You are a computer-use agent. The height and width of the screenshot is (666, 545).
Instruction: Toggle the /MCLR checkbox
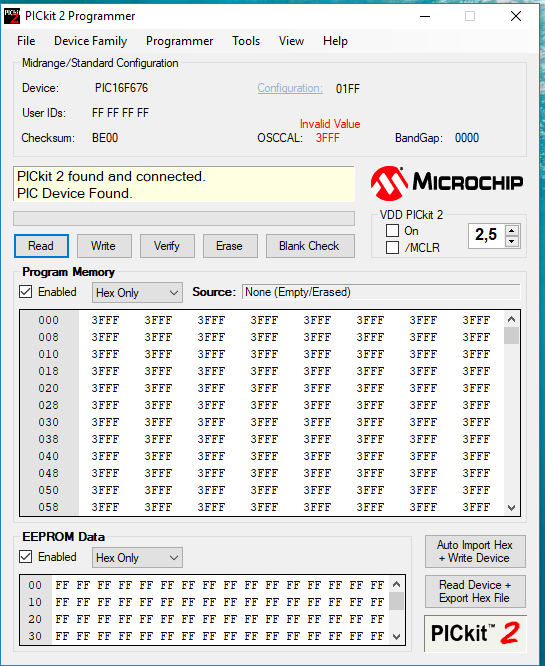coord(392,247)
